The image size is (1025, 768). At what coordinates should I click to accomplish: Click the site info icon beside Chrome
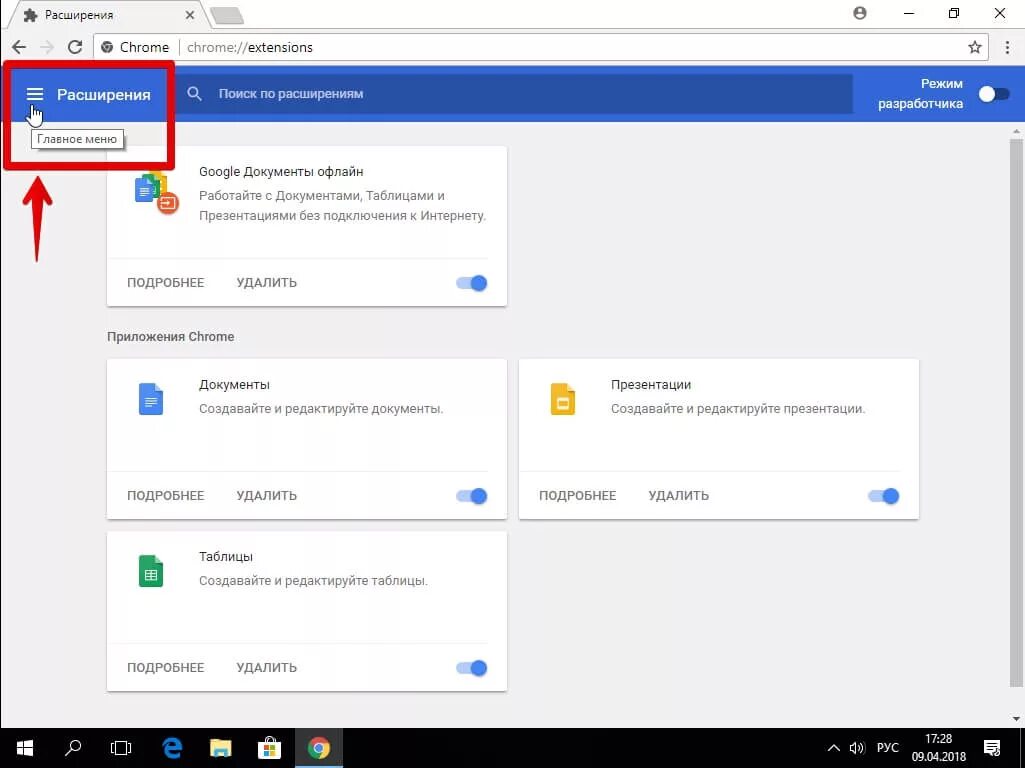pyautogui.click(x=107, y=47)
